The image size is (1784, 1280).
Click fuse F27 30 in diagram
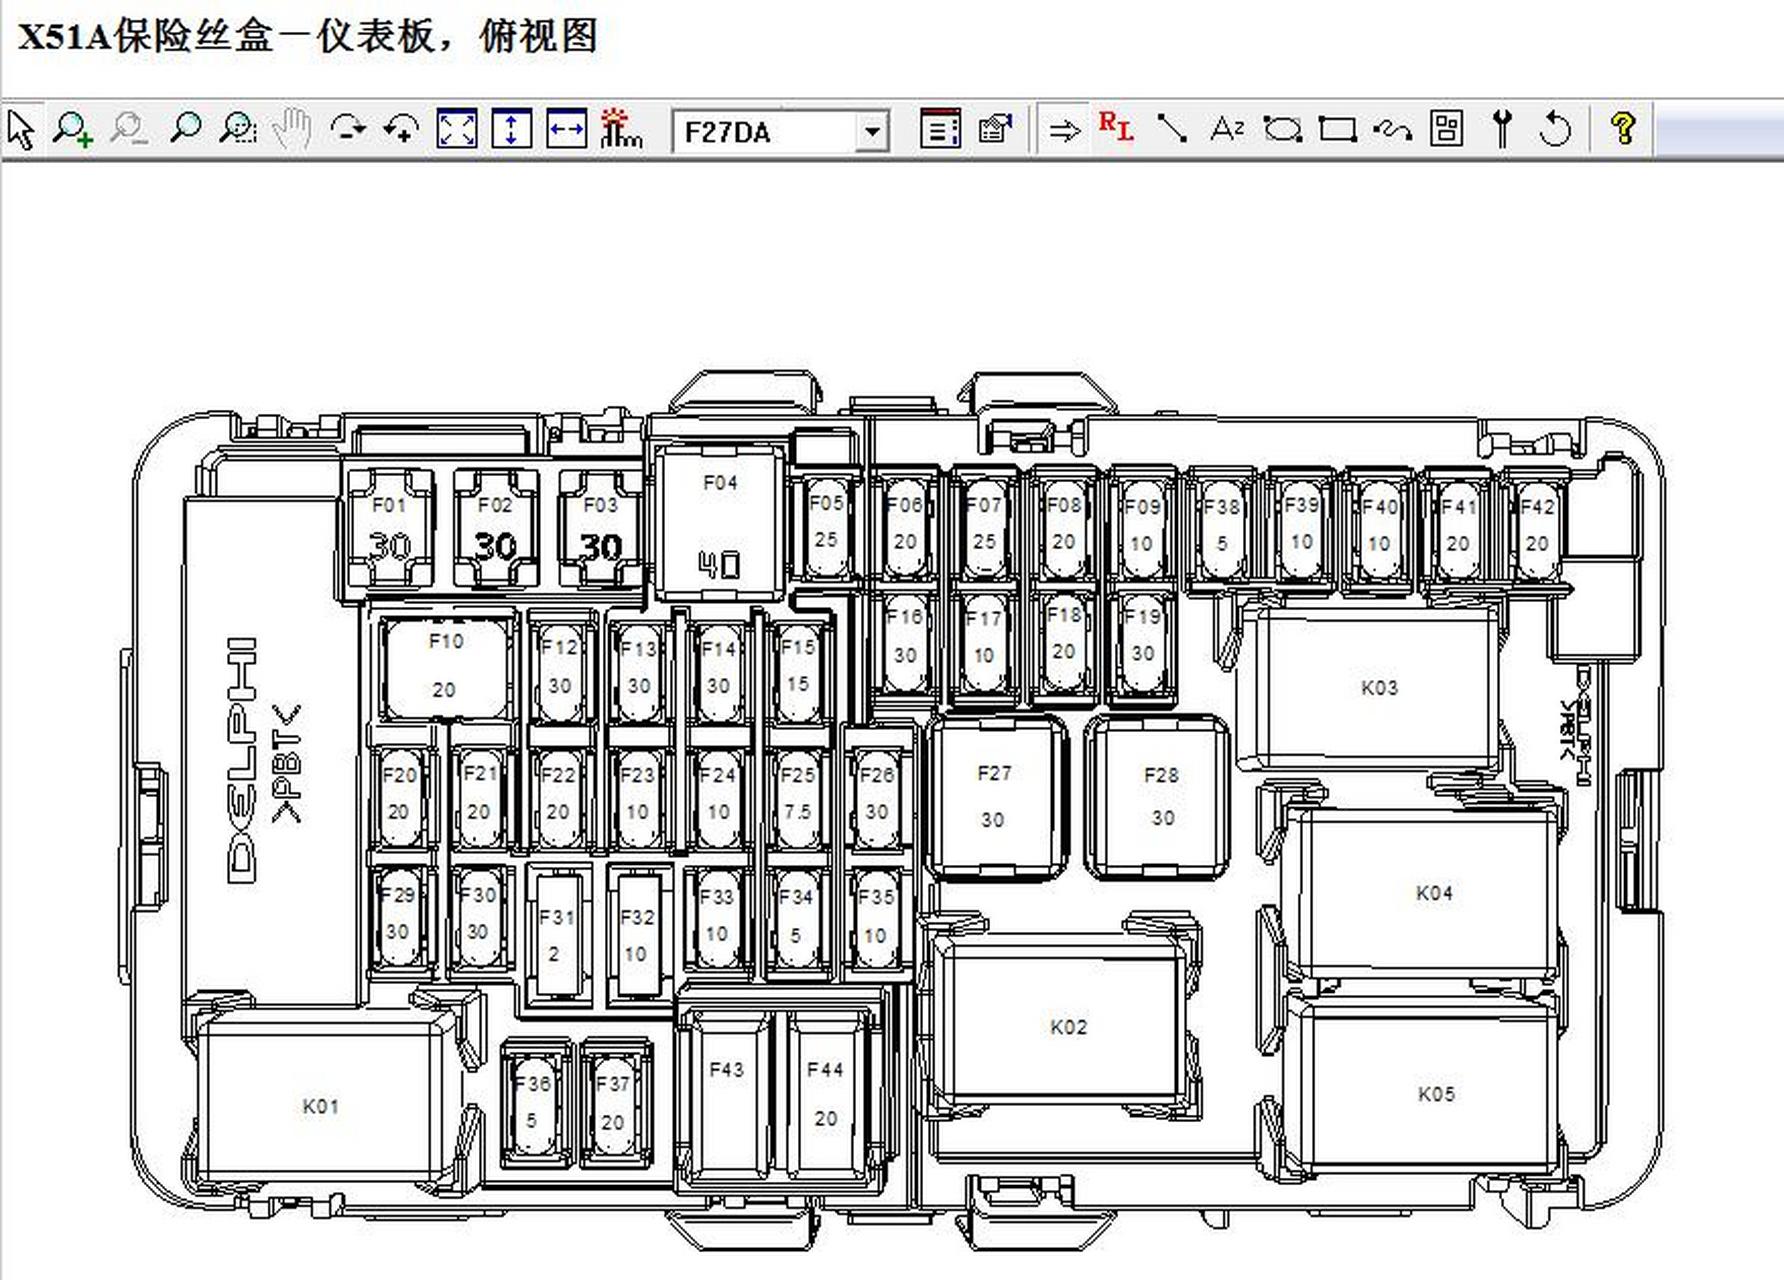coord(995,796)
